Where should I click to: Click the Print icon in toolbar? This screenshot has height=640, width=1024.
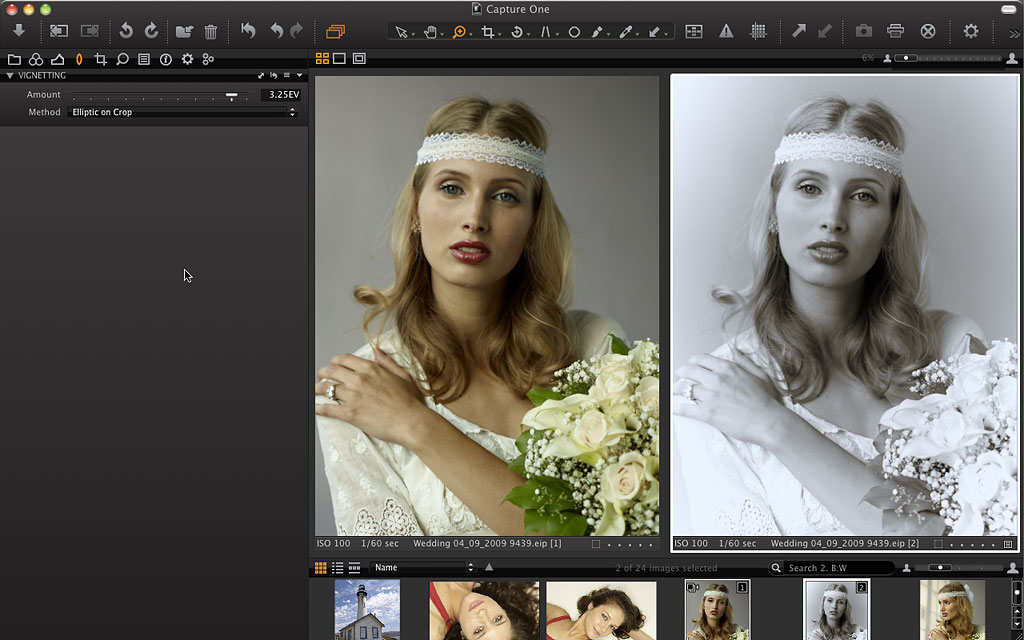click(895, 32)
